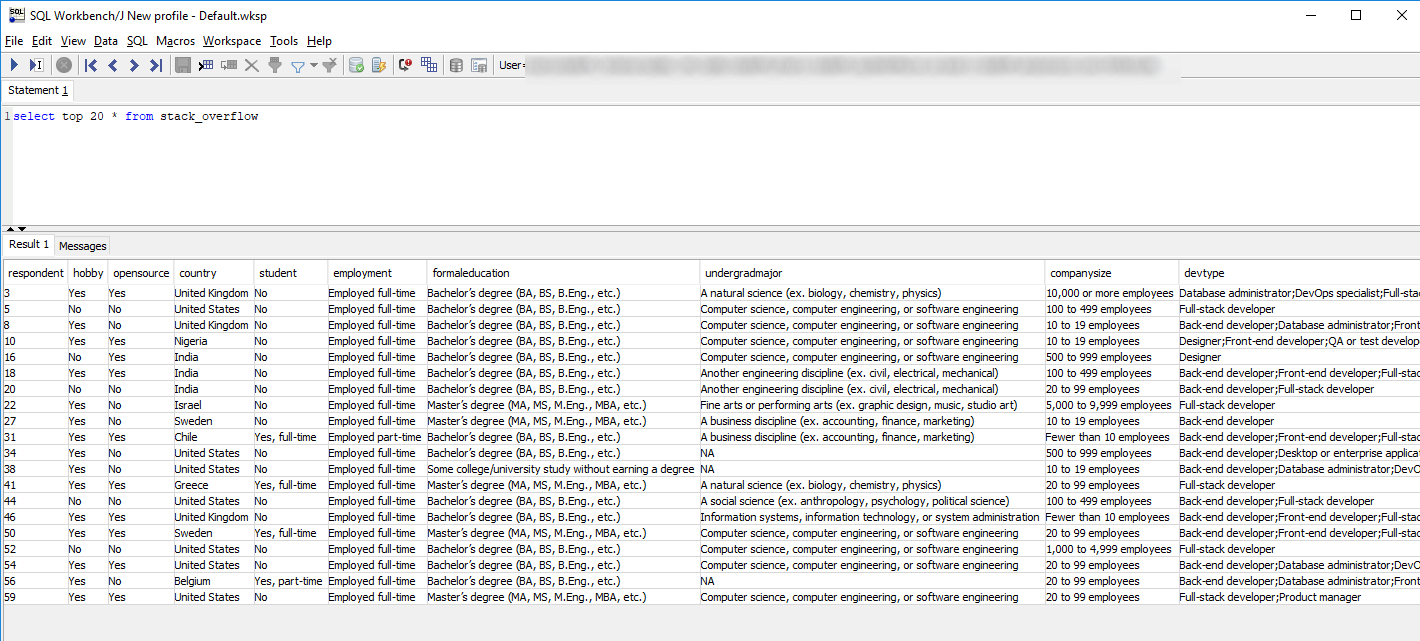Jump to the last row of results
This screenshot has height=641, width=1420.
click(x=155, y=65)
